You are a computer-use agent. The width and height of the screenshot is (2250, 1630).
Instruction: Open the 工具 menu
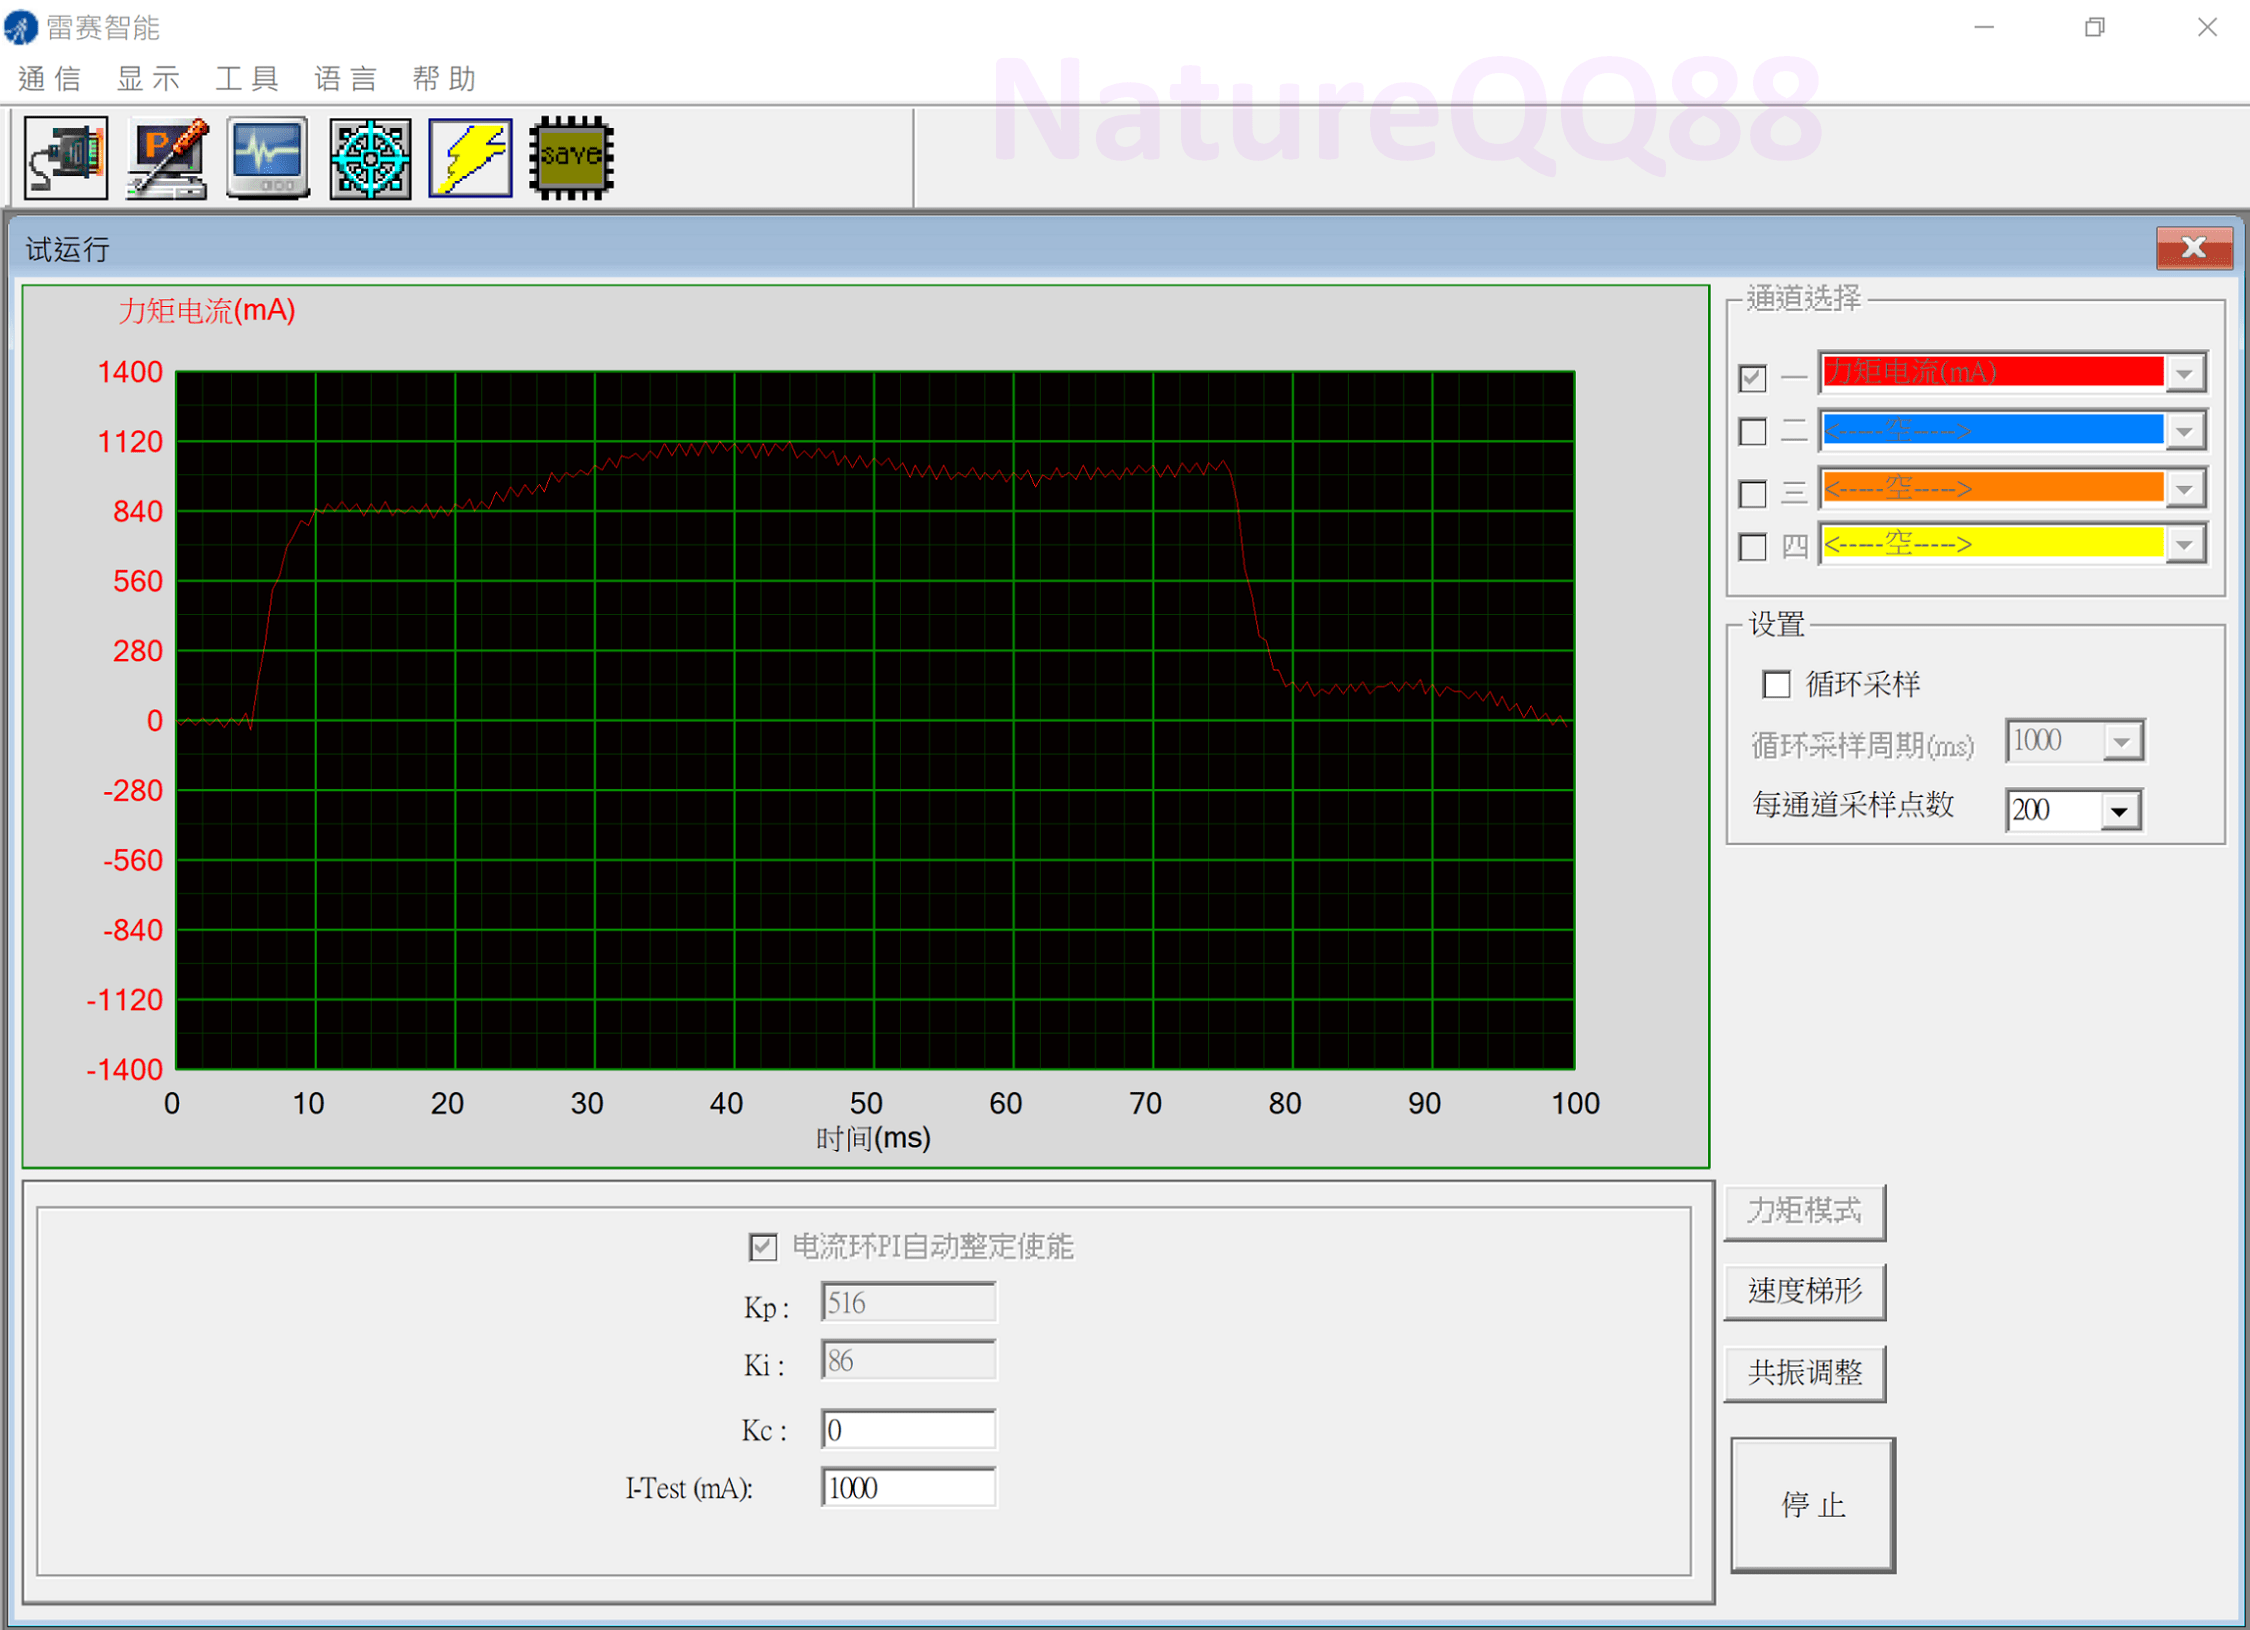246,79
